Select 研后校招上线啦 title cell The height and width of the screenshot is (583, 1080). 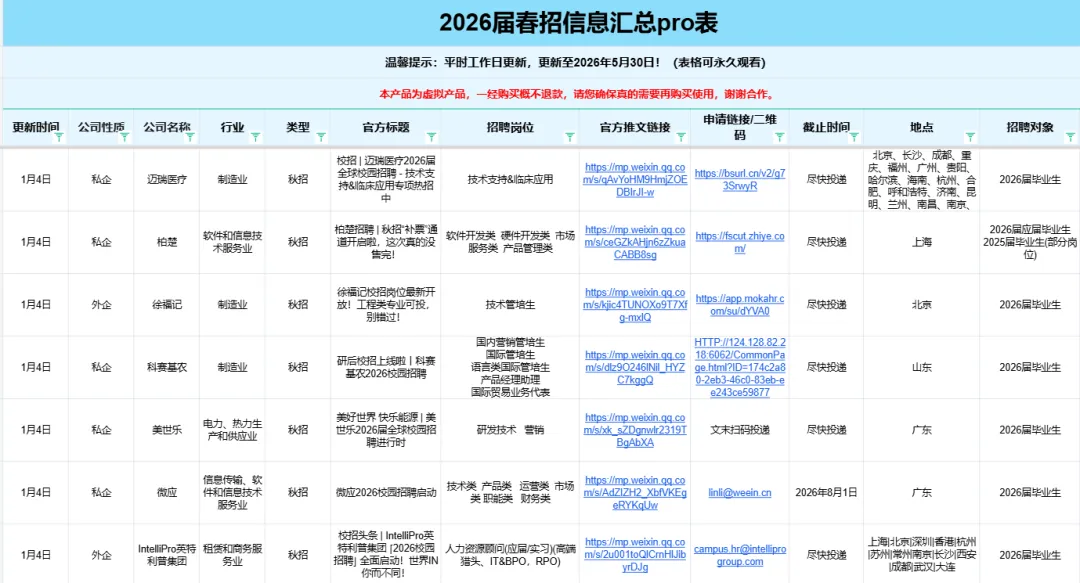(386, 367)
